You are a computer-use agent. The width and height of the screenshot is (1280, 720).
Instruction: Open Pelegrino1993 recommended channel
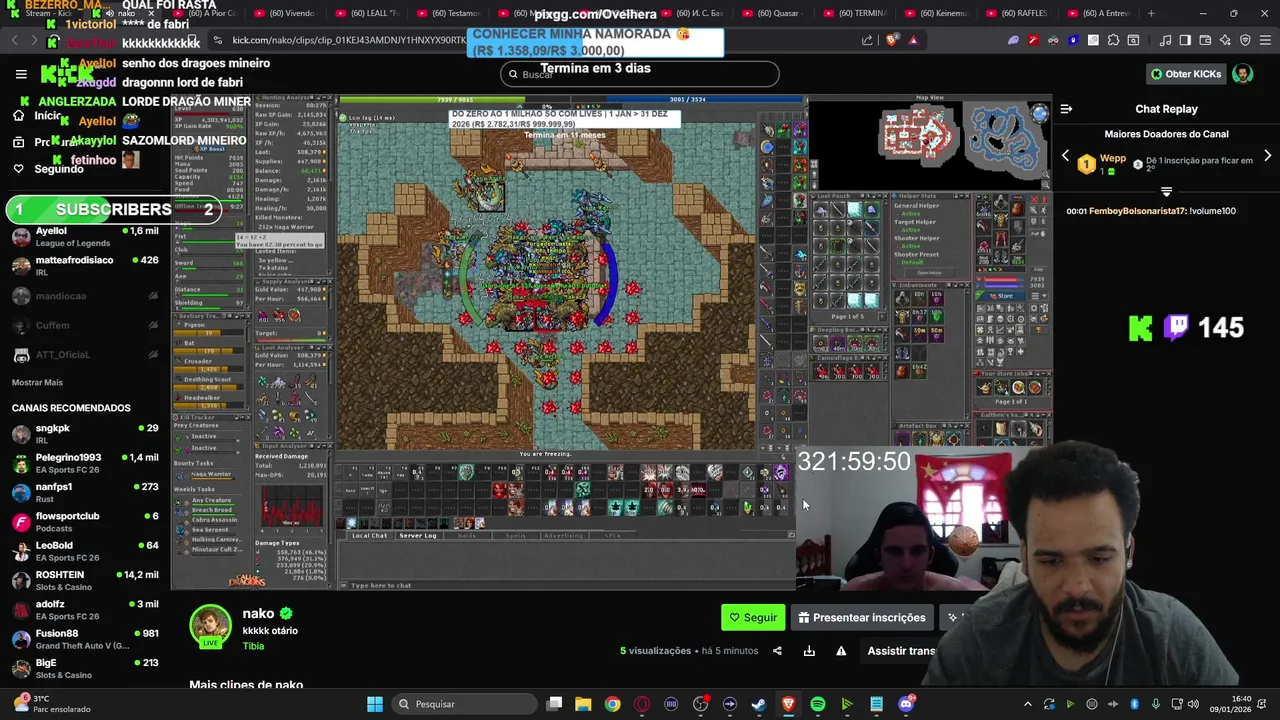tap(85, 463)
